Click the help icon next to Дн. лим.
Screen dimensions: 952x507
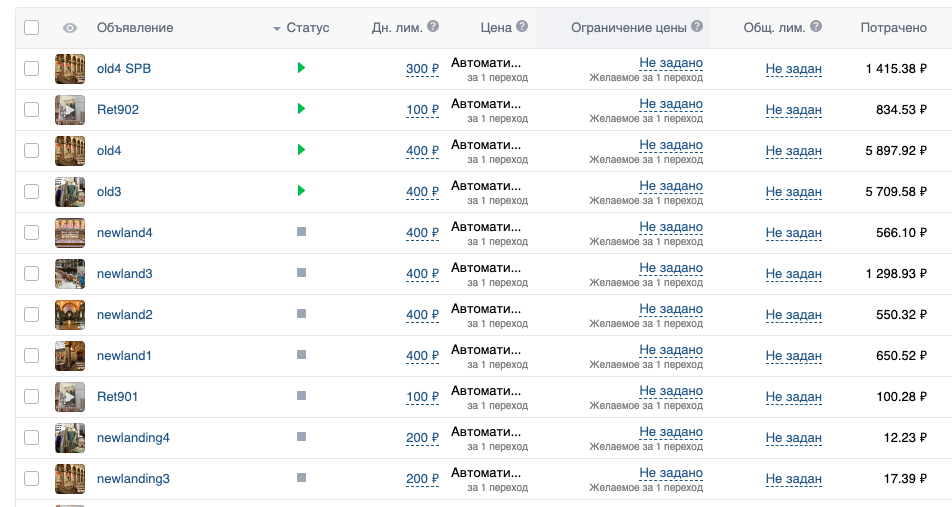click(433, 27)
